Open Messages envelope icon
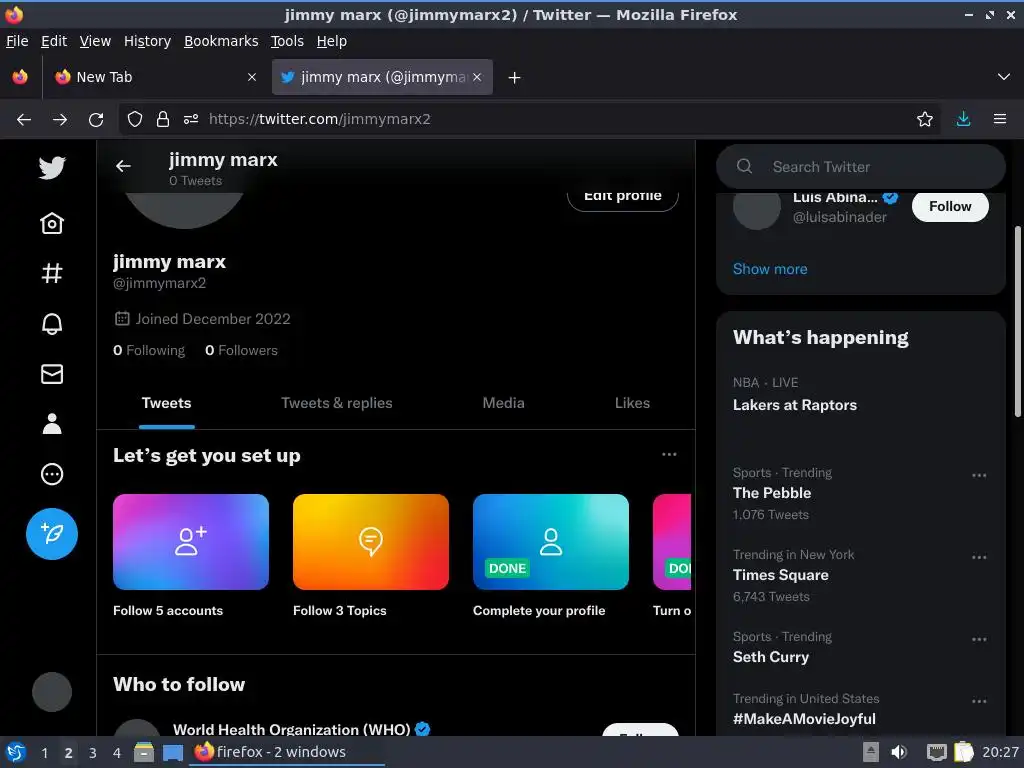This screenshot has height=768, width=1024. [x=52, y=374]
